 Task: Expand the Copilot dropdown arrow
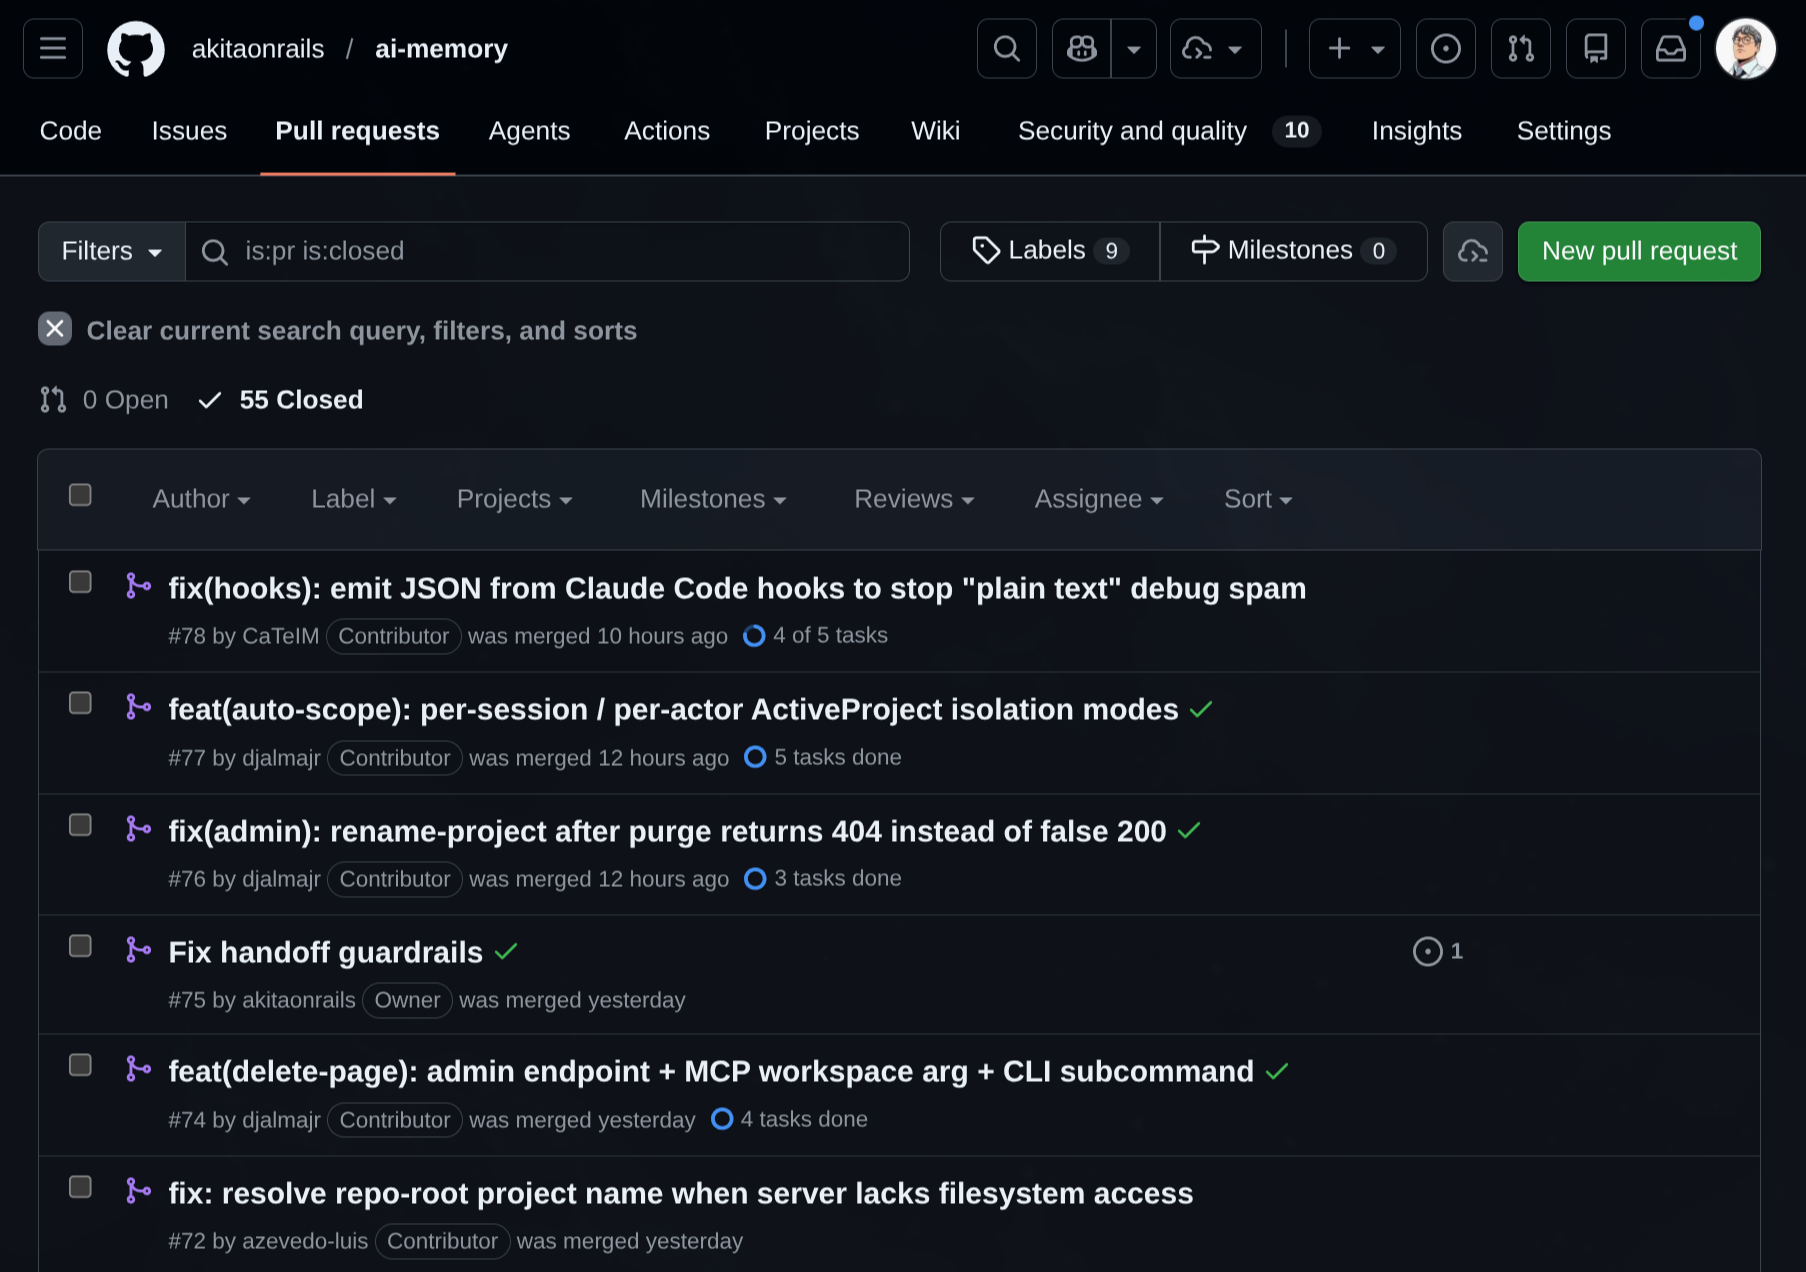[x=1134, y=49]
